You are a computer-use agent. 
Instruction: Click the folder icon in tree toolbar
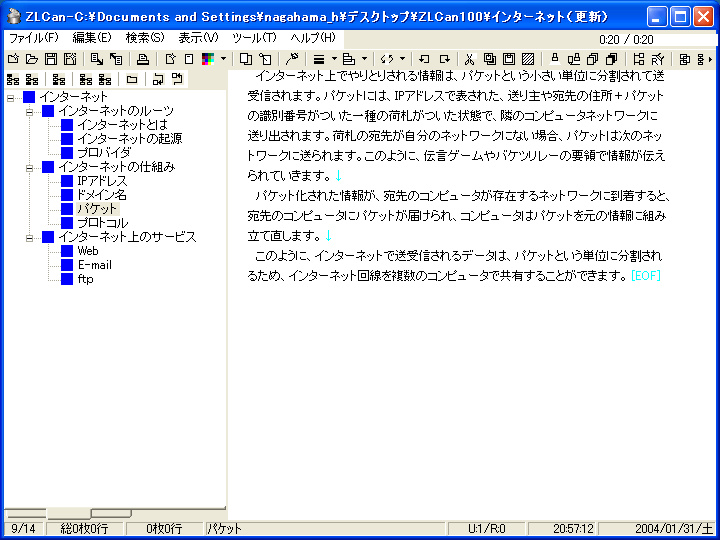tap(132, 79)
